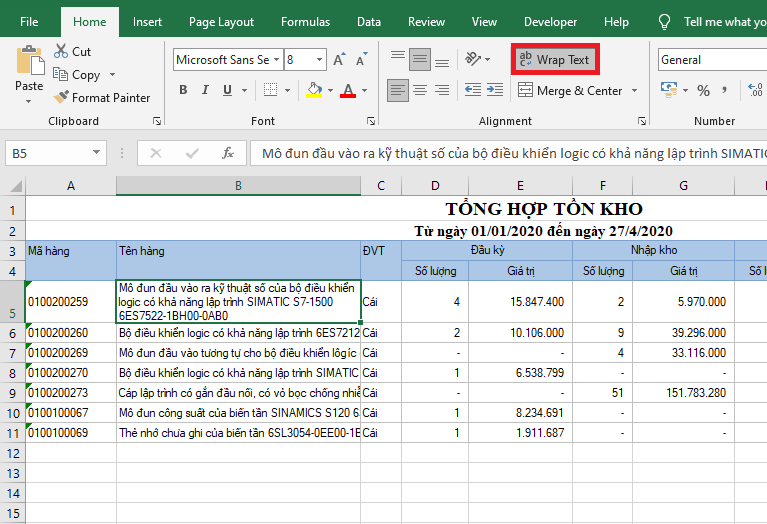
Task: Click the Cut scissors icon
Action: (x=60, y=52)
